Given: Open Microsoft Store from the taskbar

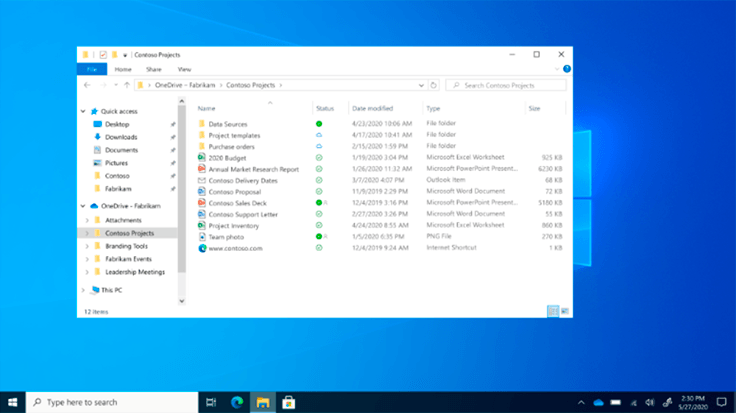Looking at the screenshot, I should click(289, 402).
